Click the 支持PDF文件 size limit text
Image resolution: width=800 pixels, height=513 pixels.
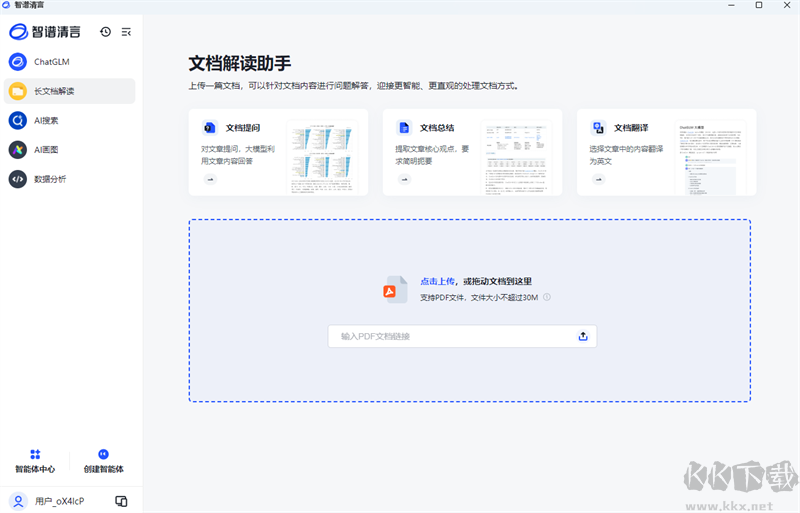479,298
